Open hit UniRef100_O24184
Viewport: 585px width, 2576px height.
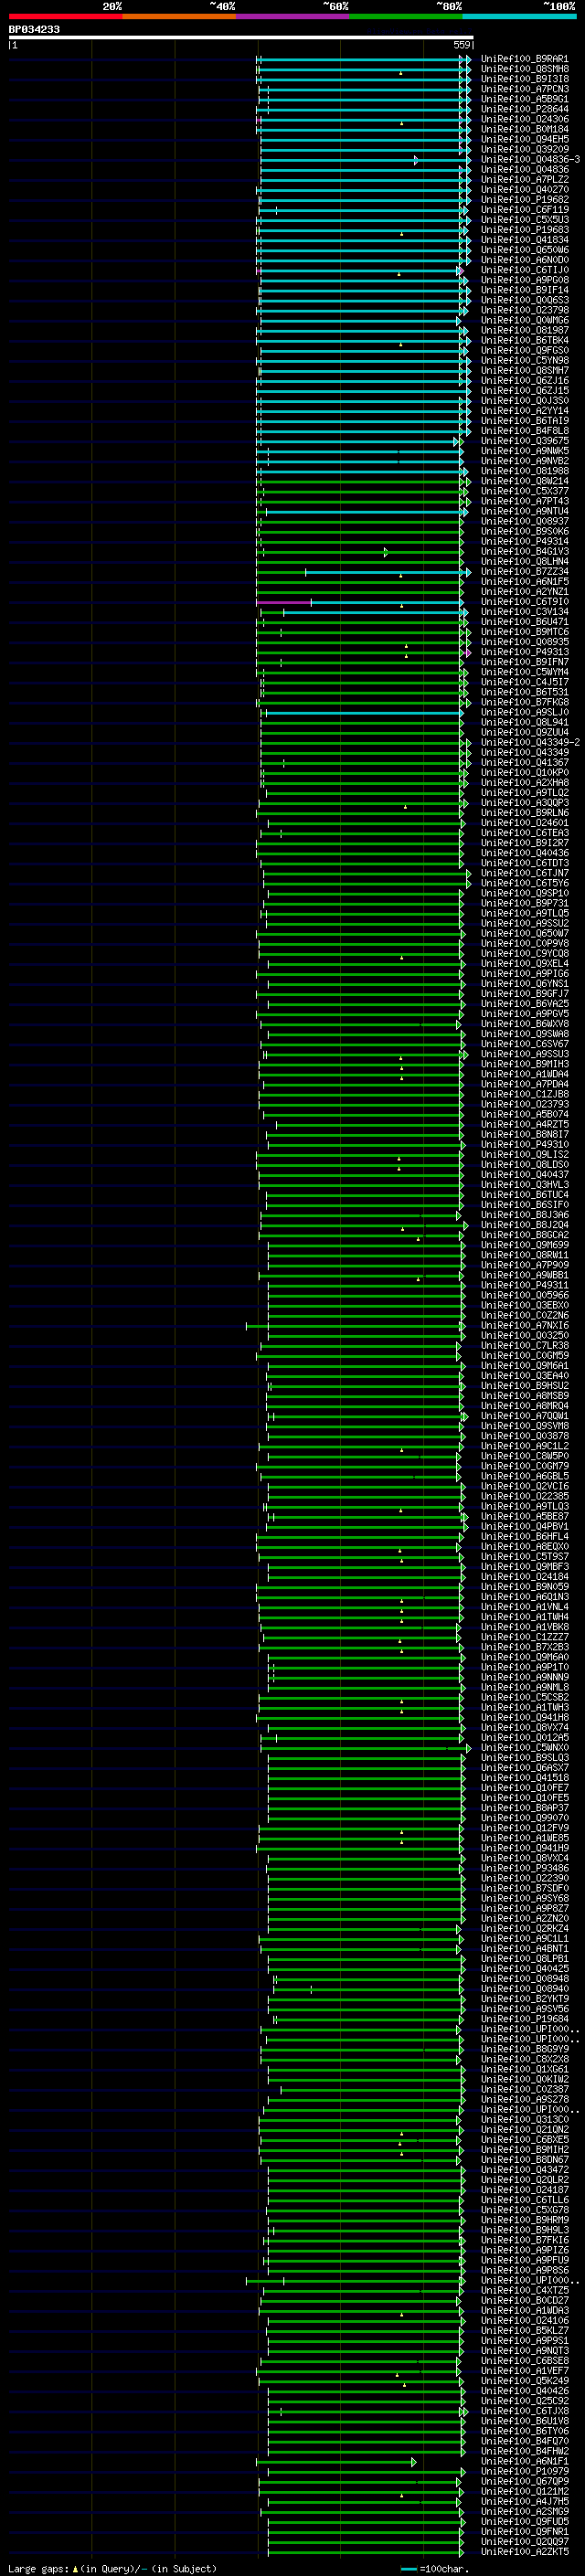[x=525, y=1577]
